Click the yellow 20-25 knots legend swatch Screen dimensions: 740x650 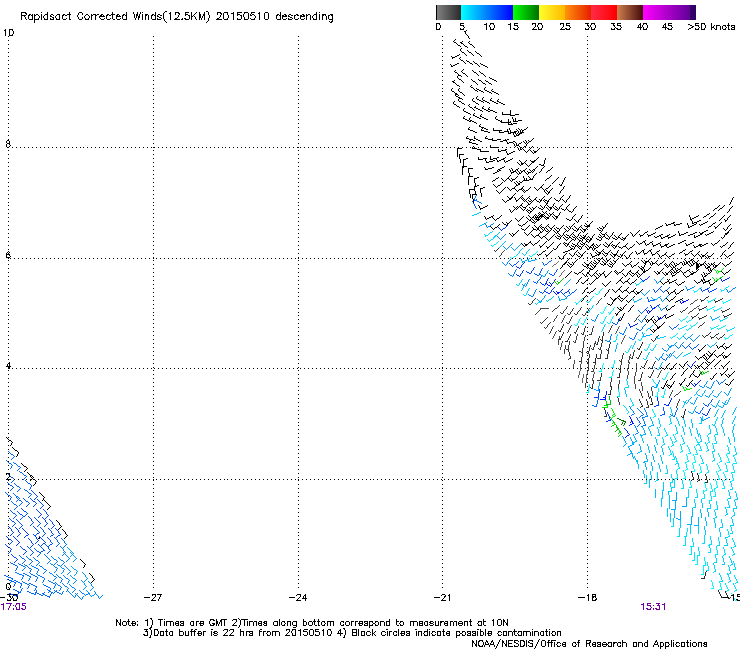click(552, 12)
